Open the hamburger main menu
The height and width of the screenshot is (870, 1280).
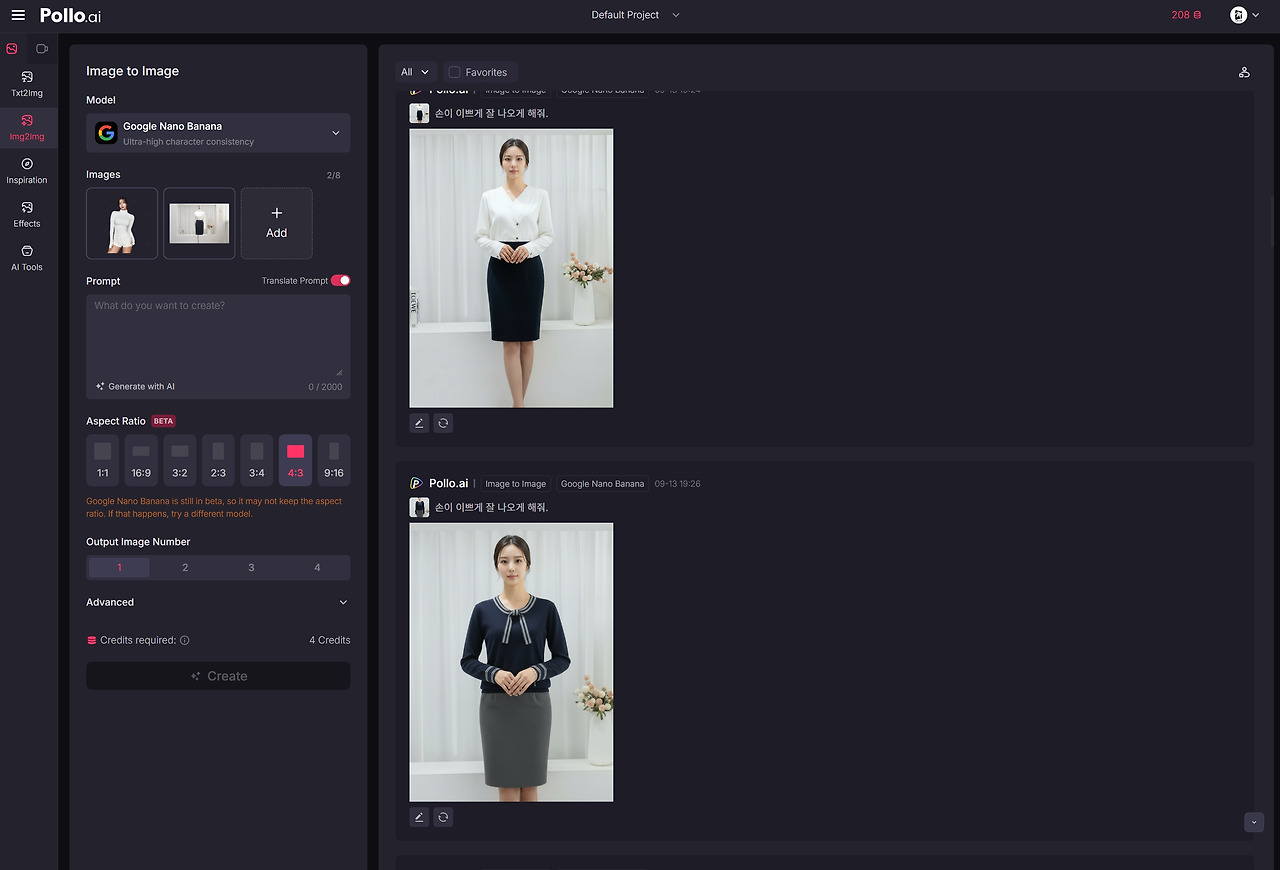pos(18,15)
